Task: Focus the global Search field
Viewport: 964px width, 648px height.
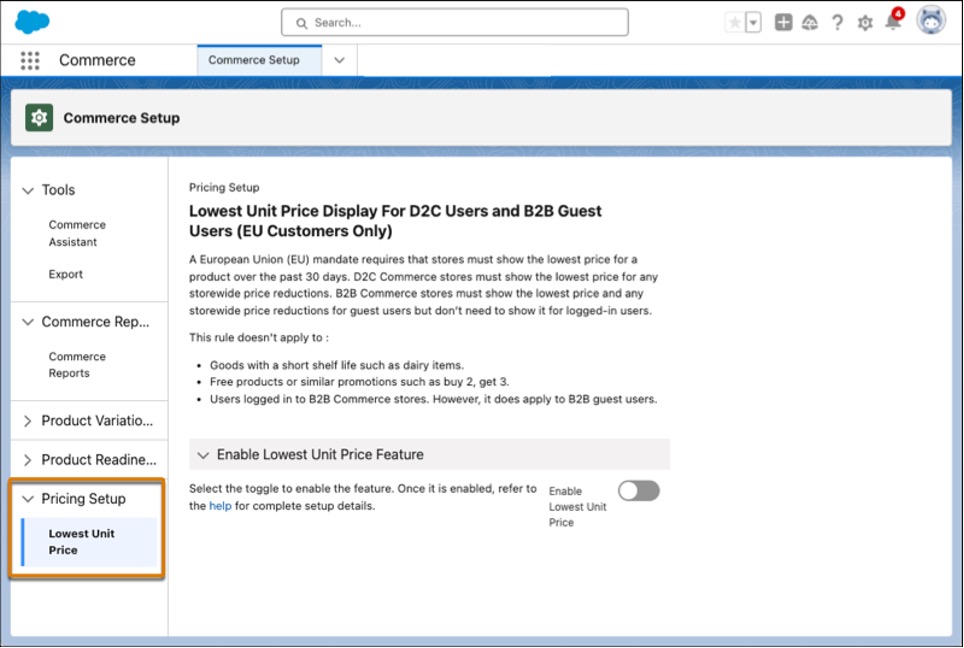Action: [454, 23]
